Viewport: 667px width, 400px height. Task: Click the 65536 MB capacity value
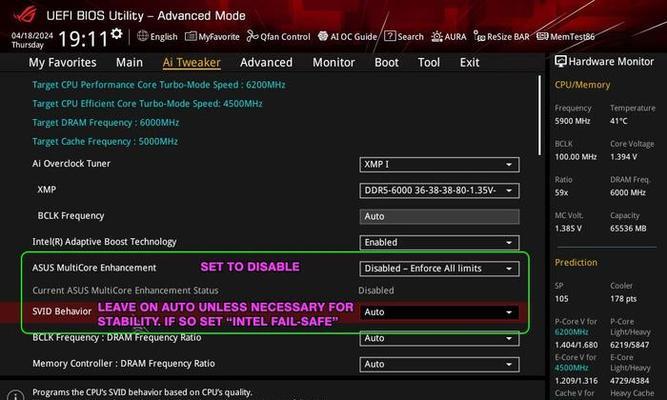pos(628,229)
